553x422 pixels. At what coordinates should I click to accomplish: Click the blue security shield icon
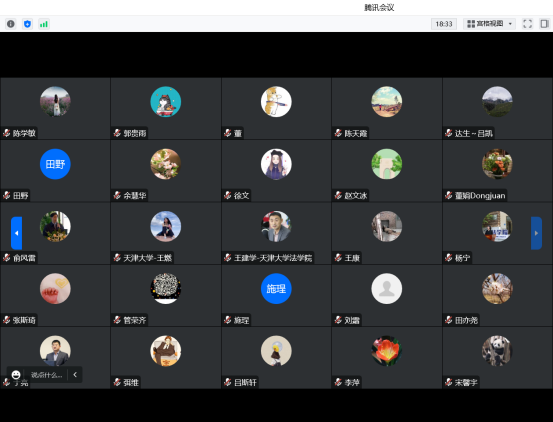click(27, 24)
